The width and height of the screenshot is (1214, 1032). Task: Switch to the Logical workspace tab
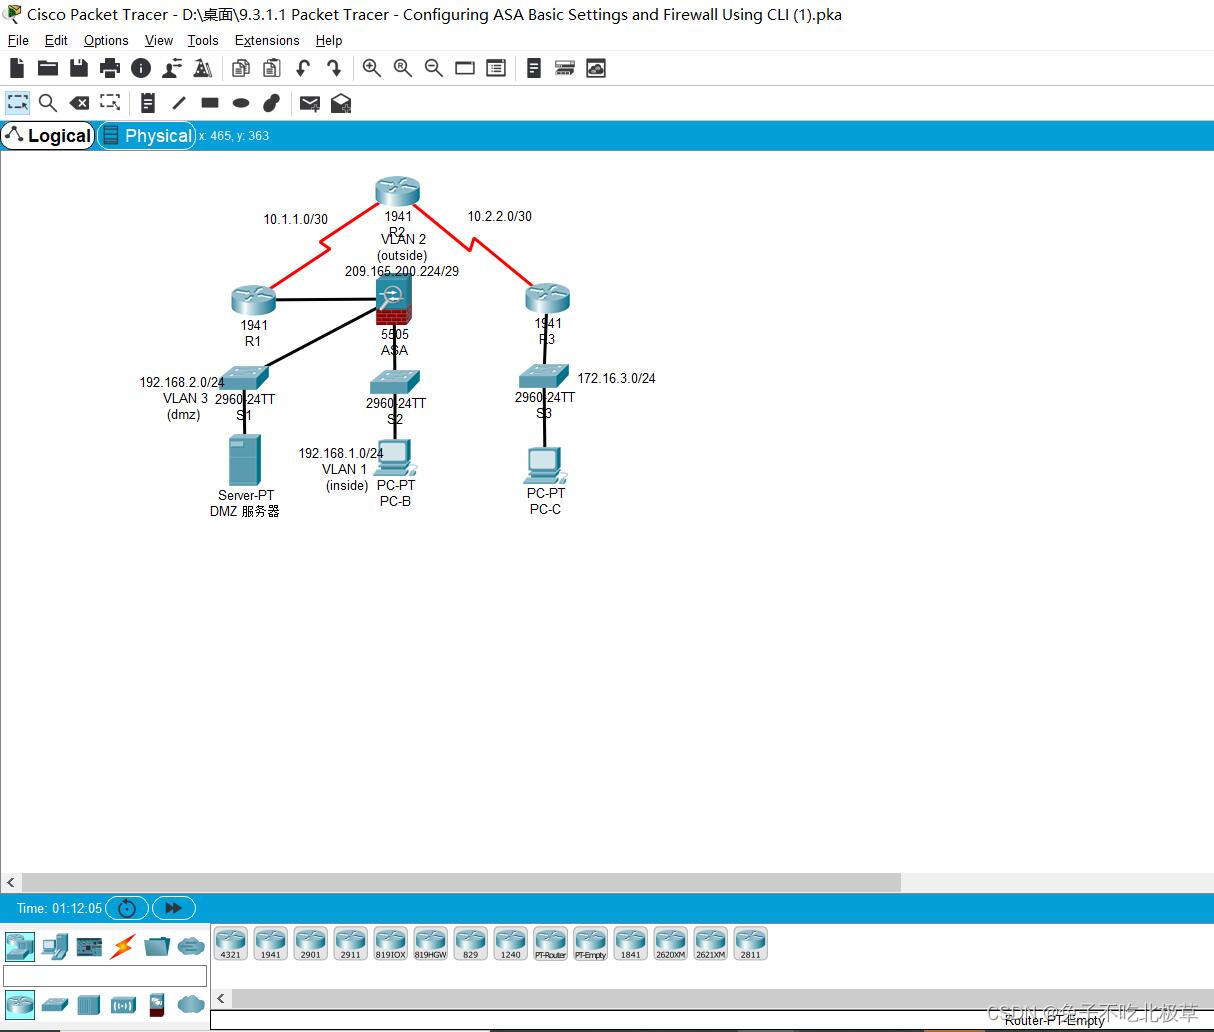(x=48, y=135)
